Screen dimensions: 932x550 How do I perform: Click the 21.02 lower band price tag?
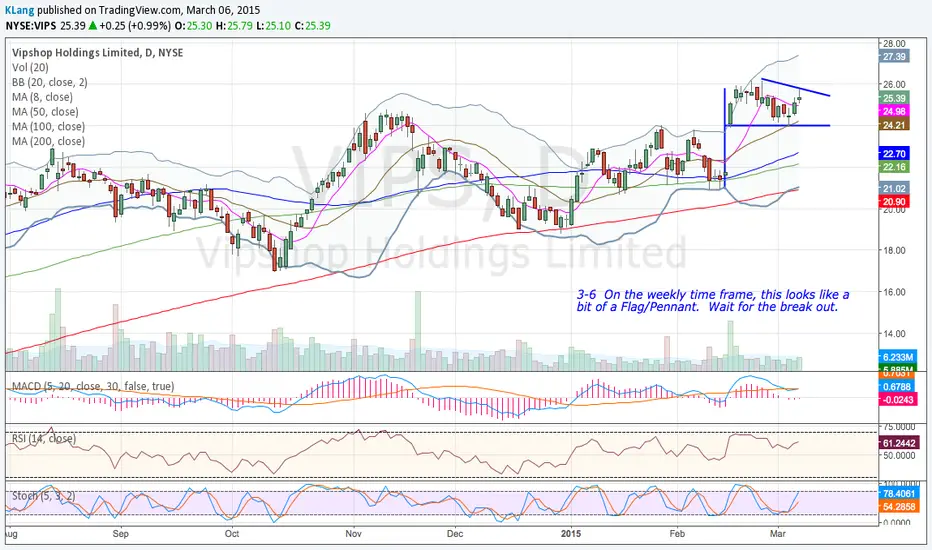(x=894, y=189)
